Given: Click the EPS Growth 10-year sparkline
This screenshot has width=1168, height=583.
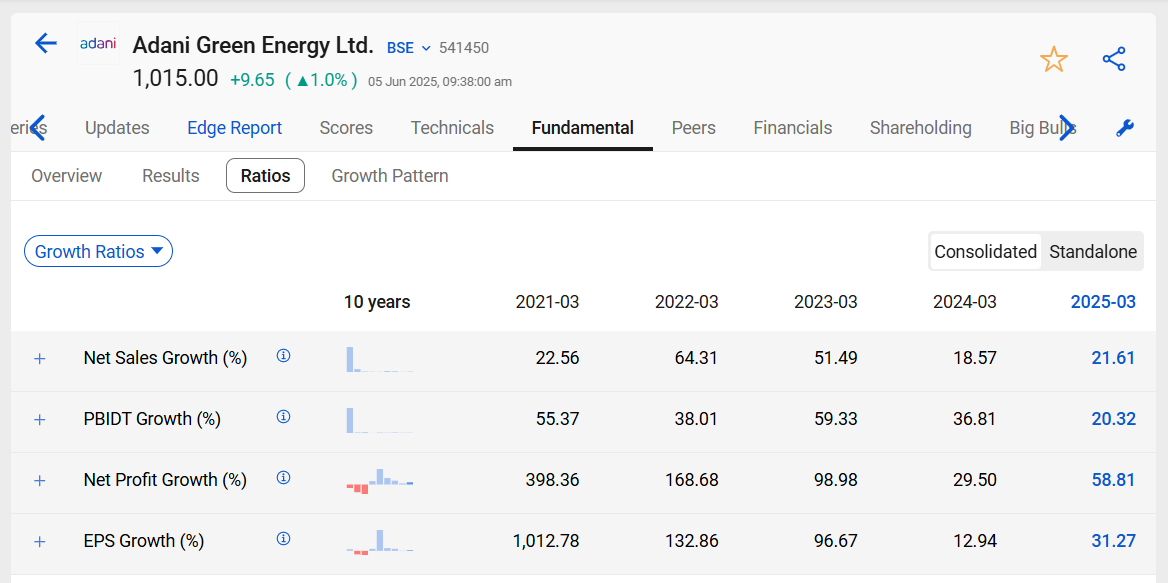Looking at the screenshot, I should 379,542.
